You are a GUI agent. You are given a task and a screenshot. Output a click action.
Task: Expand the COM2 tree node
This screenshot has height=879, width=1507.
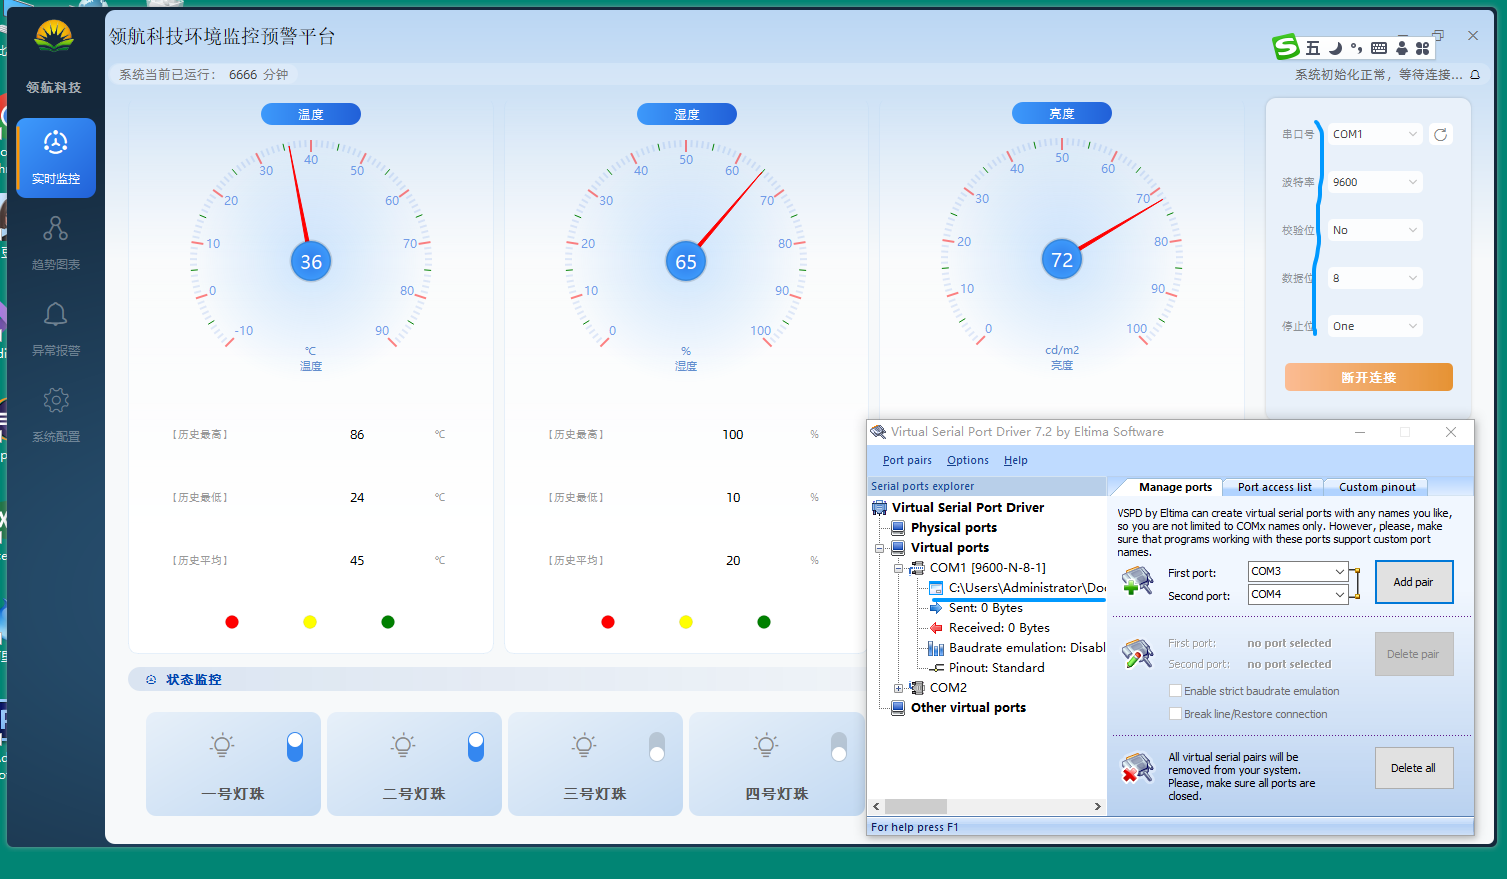tap(898, 688)
